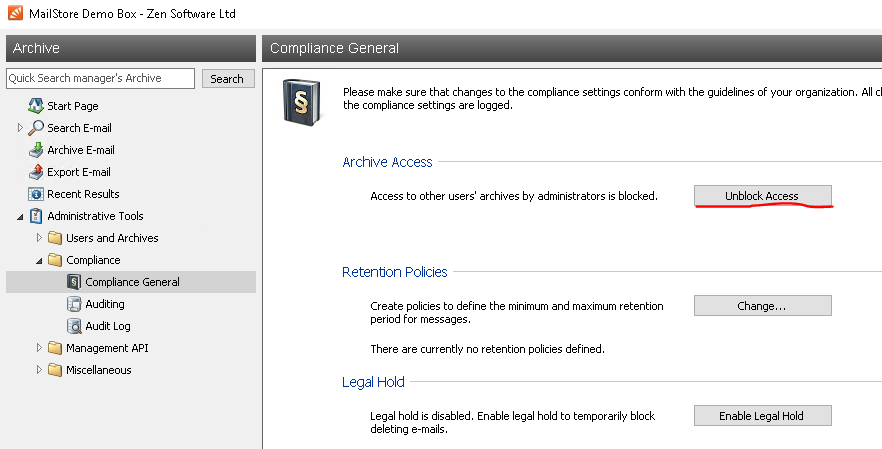Screen dimensions: 882x449
Task: Click the Legal Hold section heading
Action: (373, 382)
